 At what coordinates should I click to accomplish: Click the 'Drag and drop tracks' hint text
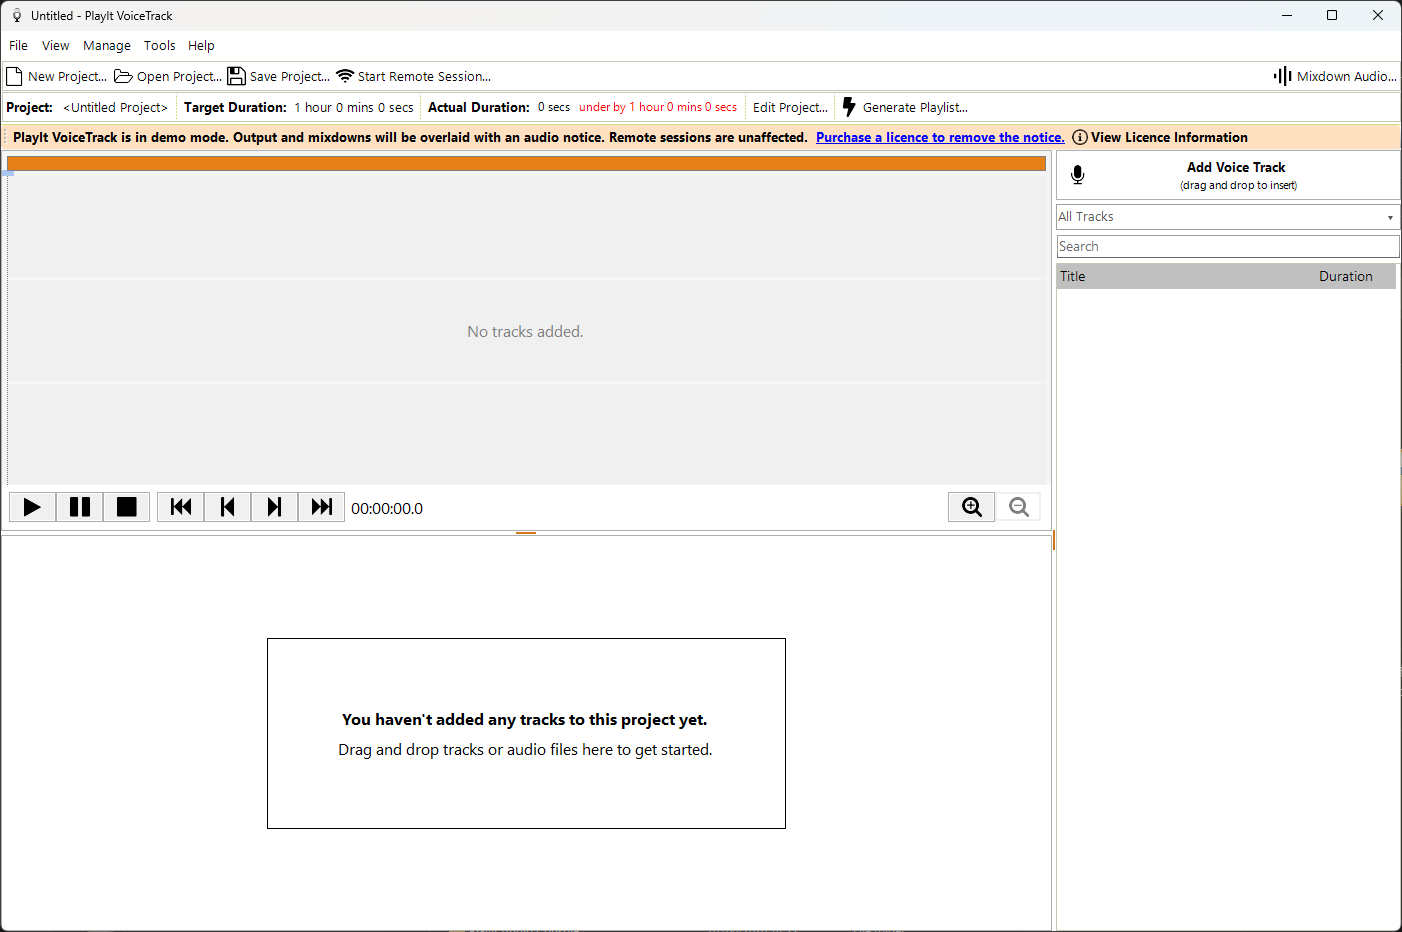click(525, 749)
